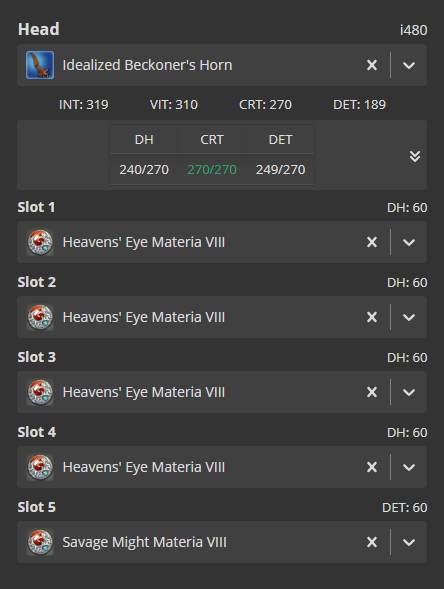The height and width of the screenshot is (589, 444).
Task: Click the Slot 3 materia icon
Action: [x=40, y=392]
